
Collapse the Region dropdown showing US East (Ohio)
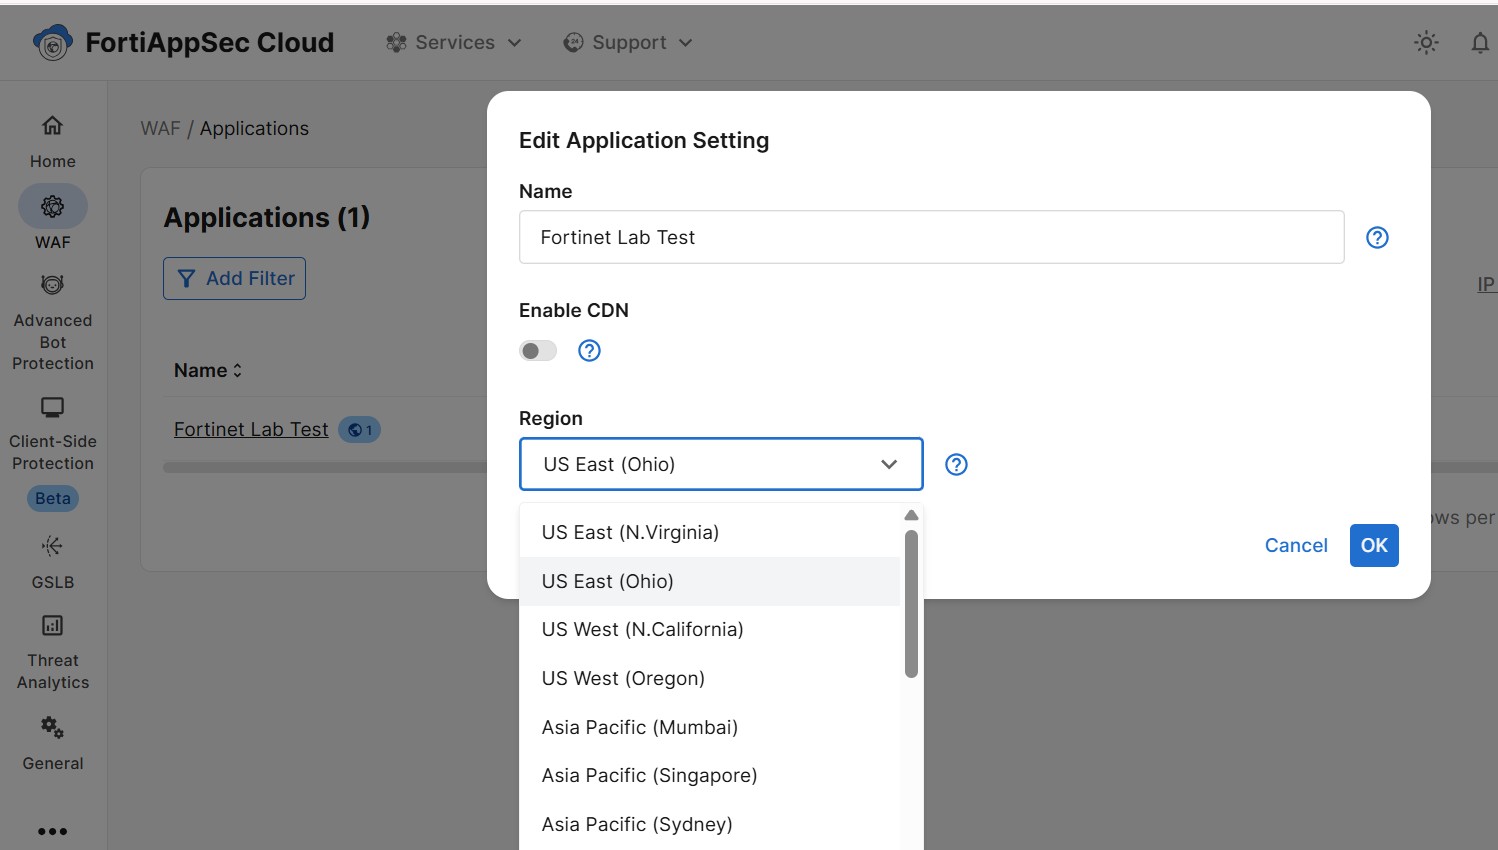[x=721, y=464]
